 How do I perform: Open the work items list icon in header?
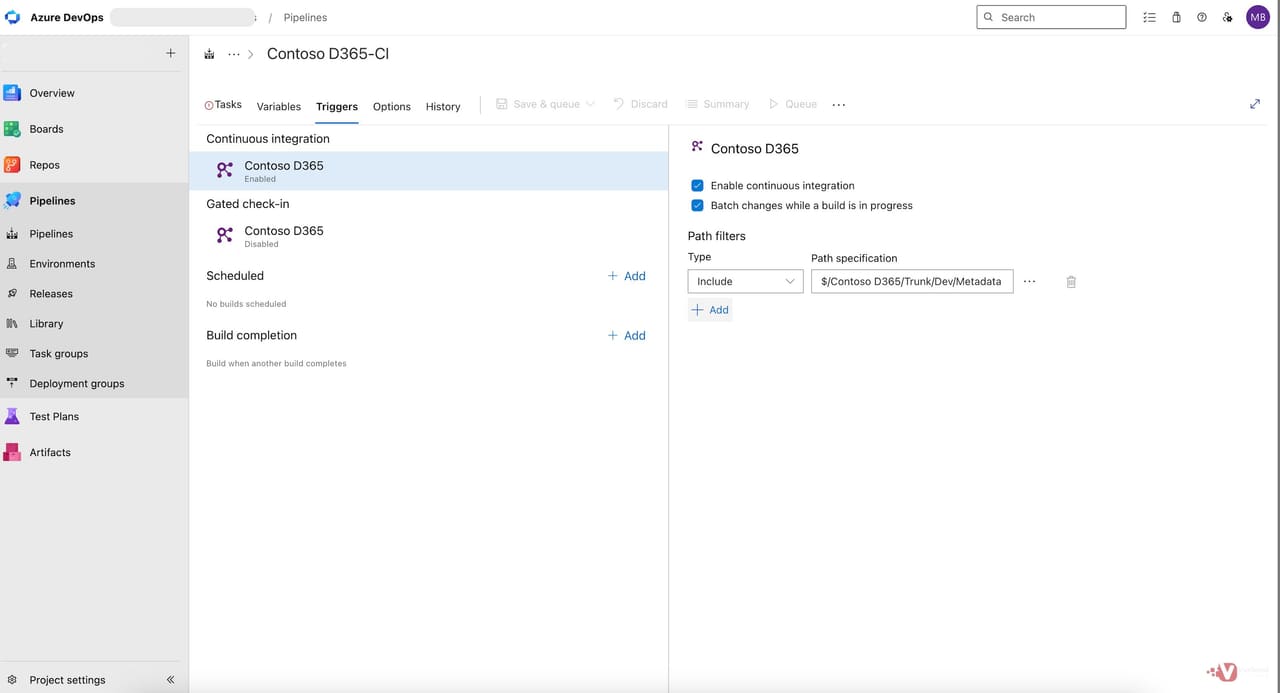[x=1150, y=17]
